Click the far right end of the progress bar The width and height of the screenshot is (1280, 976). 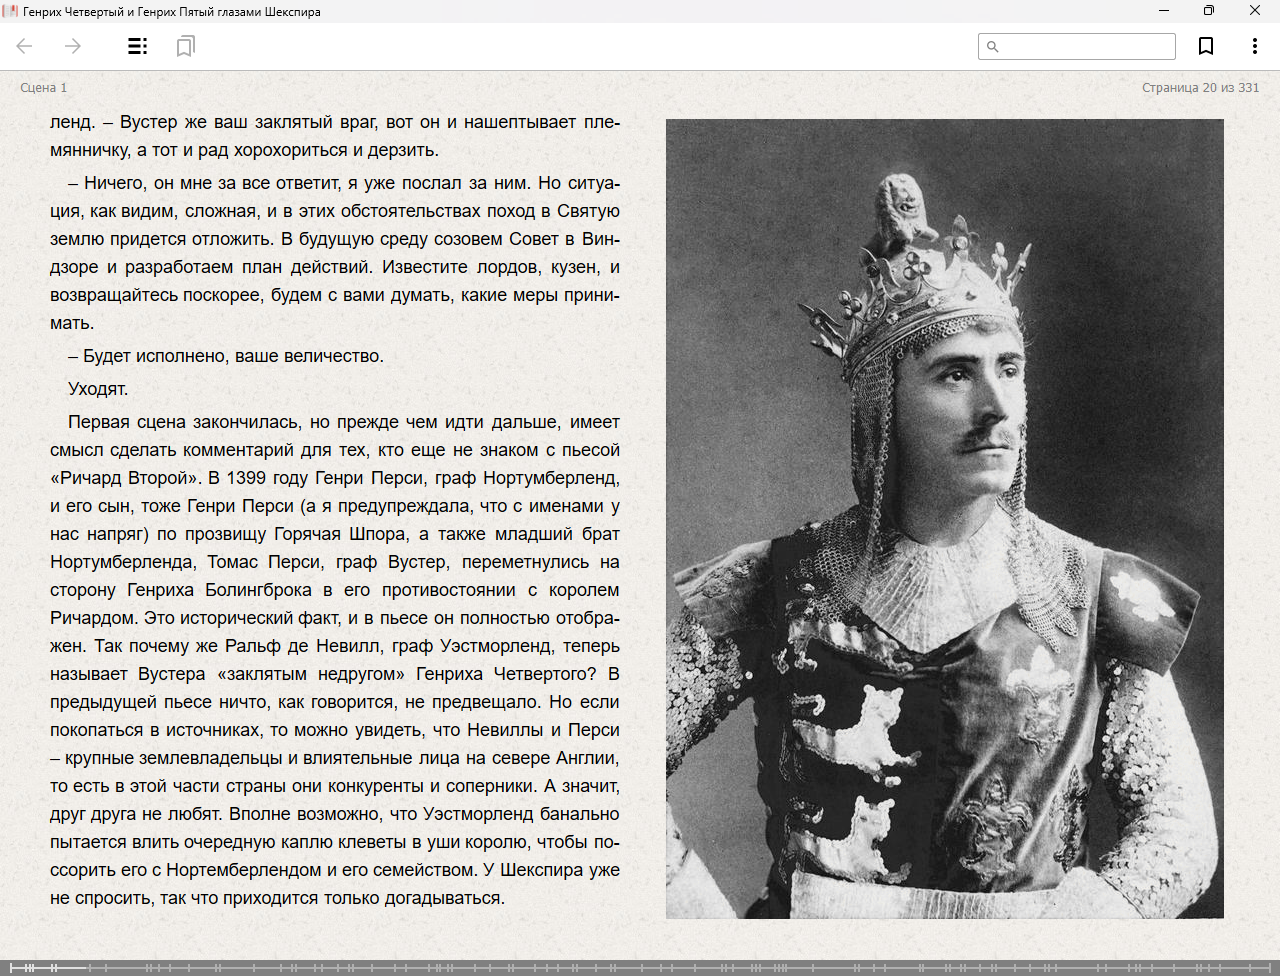tap(1272, 967)
